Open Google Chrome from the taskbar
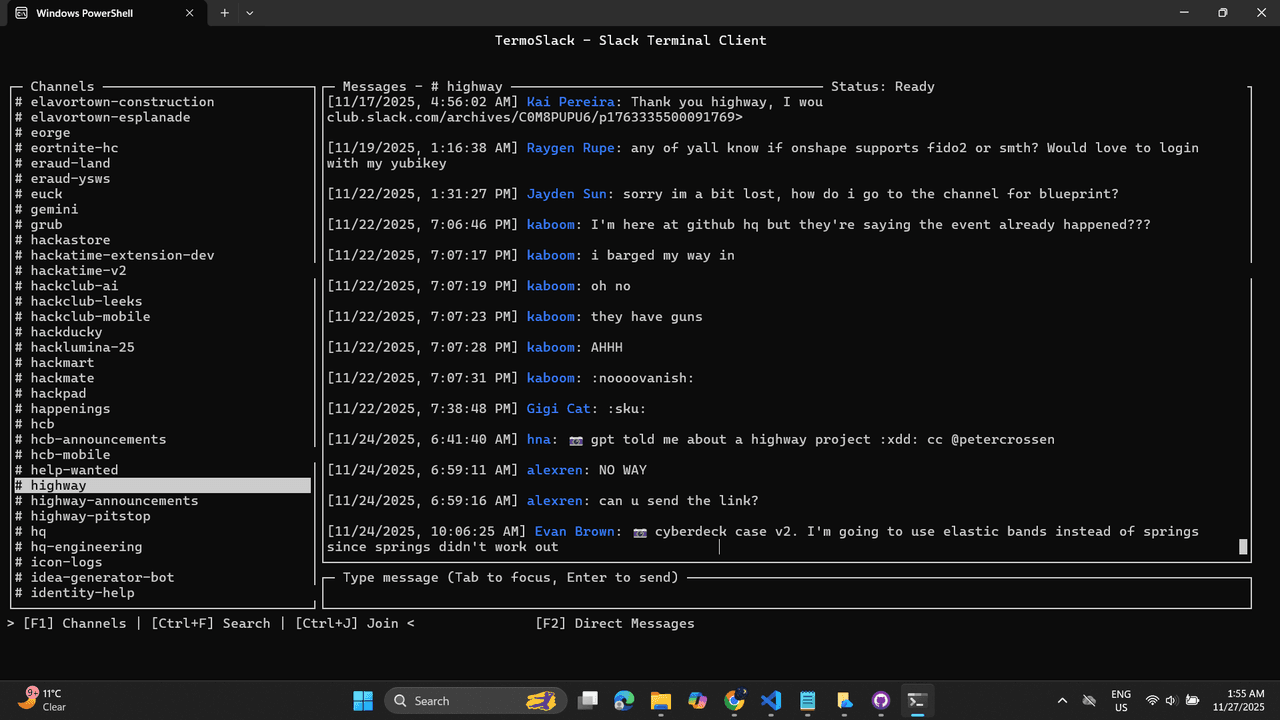The width and height of the screenshot is (1280, 720). [x=734, y=700]
